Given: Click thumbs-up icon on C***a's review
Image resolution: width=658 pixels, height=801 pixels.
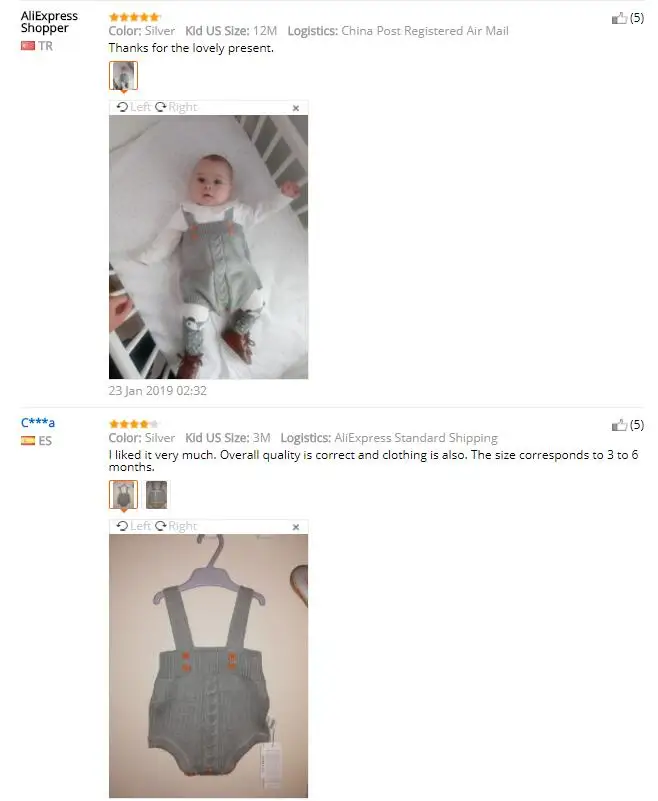Looking at the screenshot, I should tap(619, 425).
